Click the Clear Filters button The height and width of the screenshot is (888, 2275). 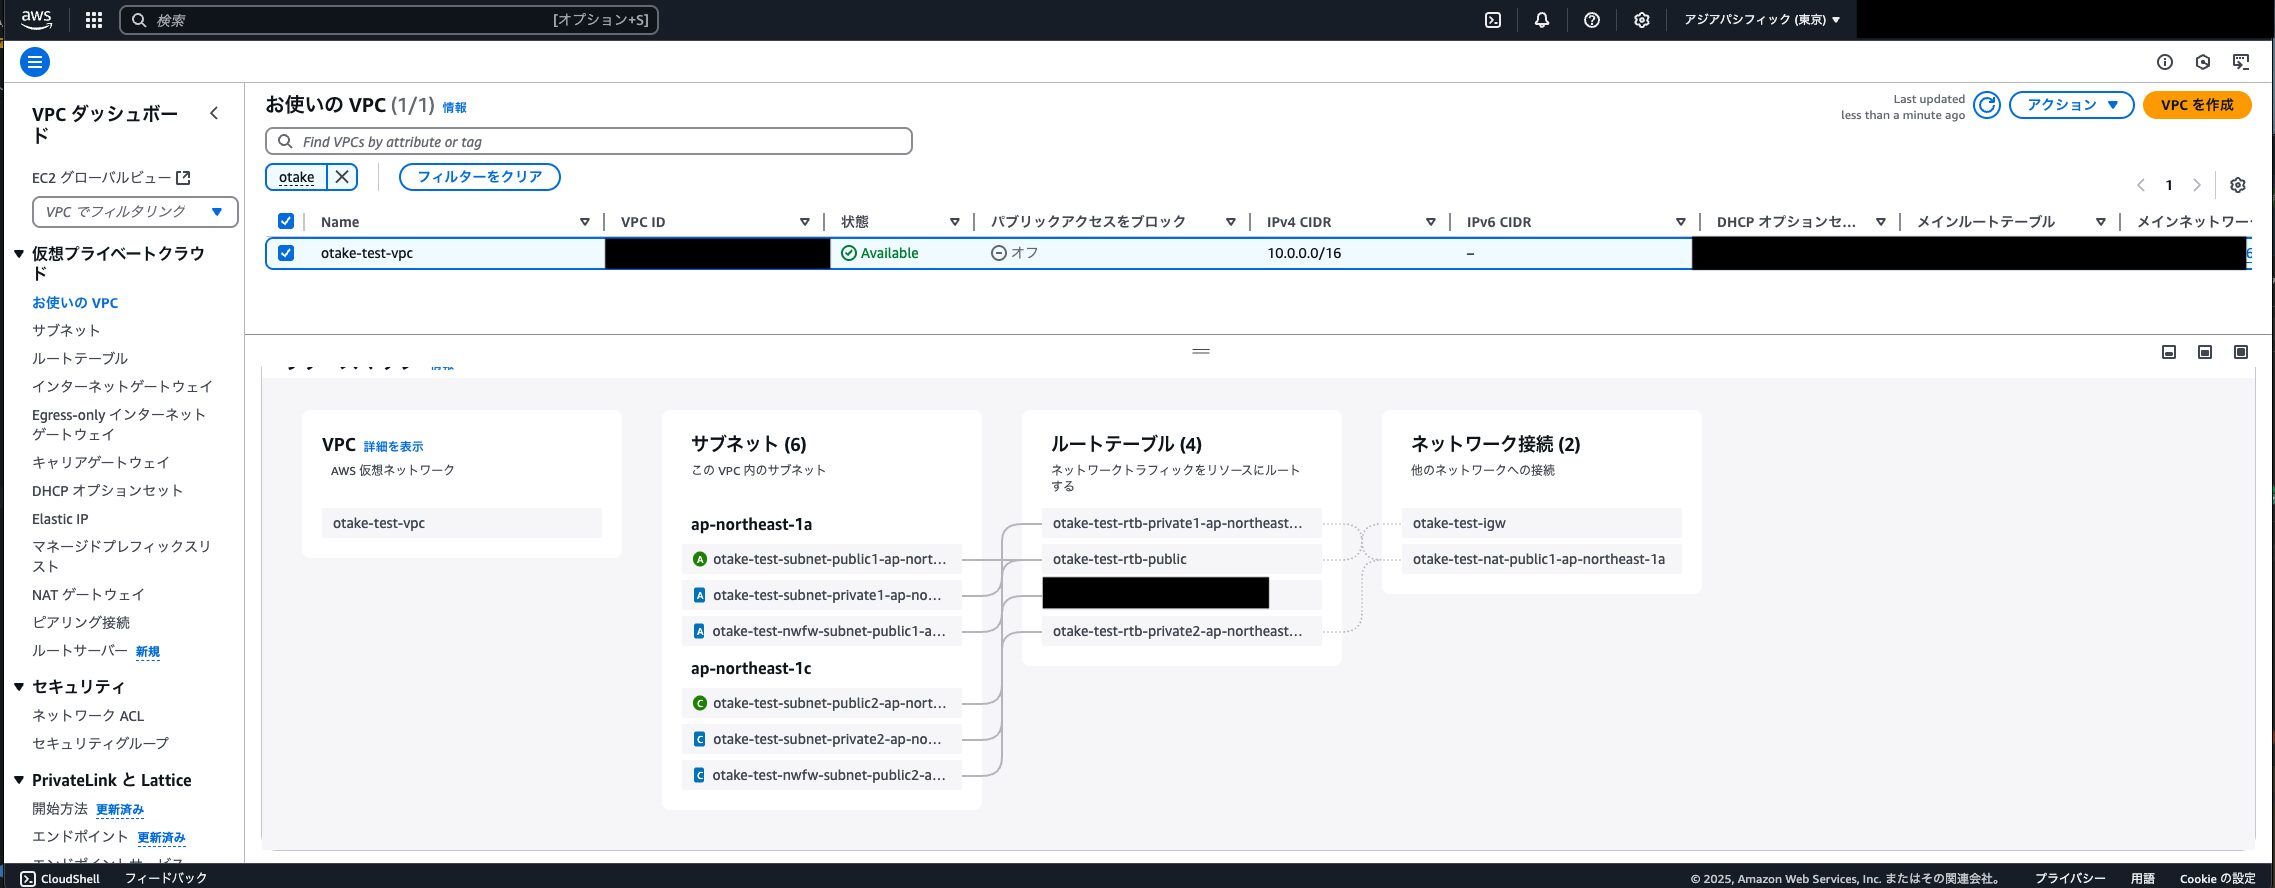pos(480,177)
